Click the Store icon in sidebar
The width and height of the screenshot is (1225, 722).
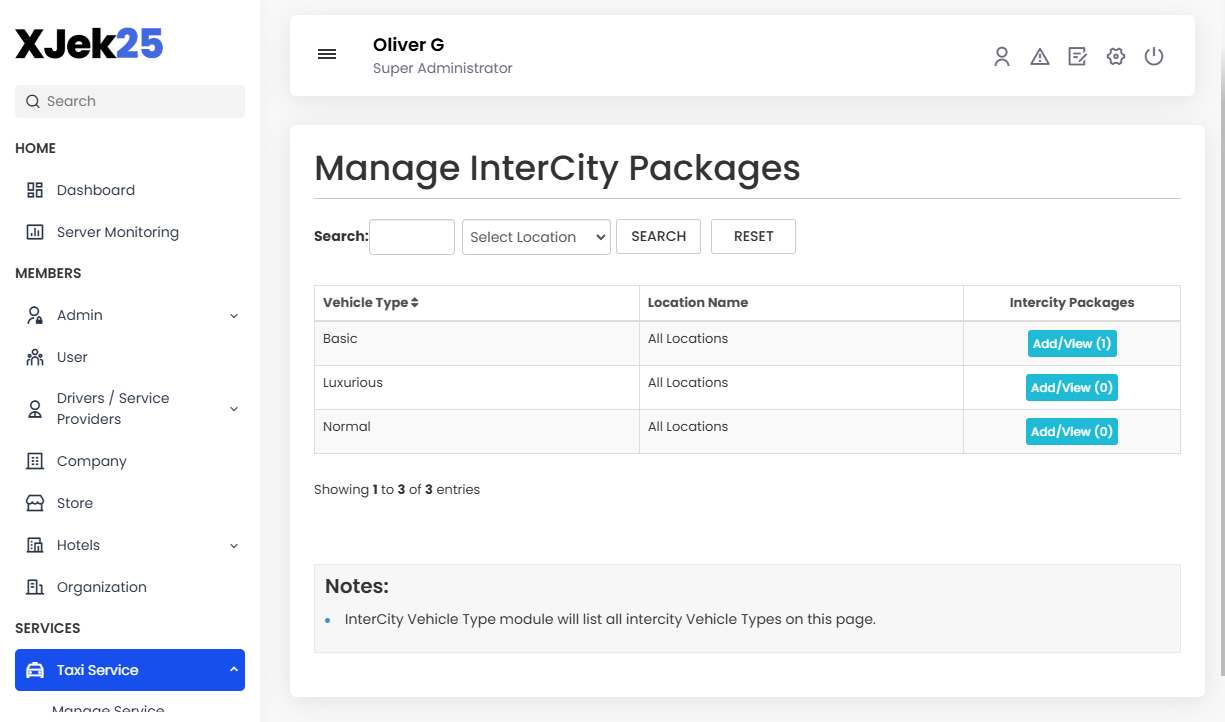click(33, 503)
